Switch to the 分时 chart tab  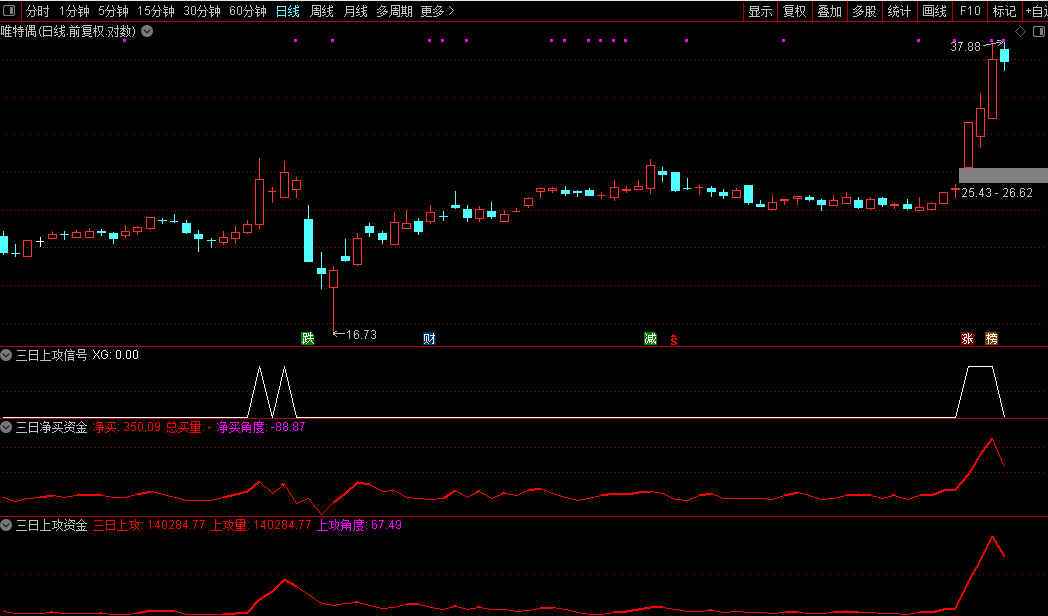pos(37,11)
